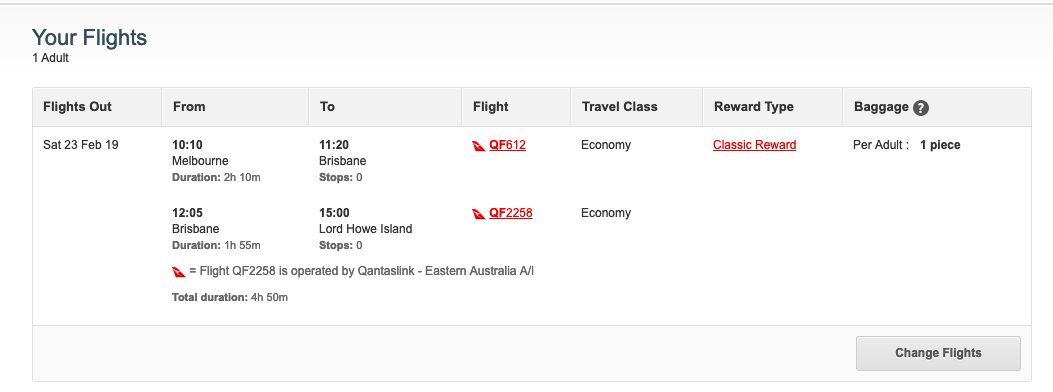The image size is (1053, 392).
Task: Click the Qantas logo beside QF612
Action: [x=479, y=146]
